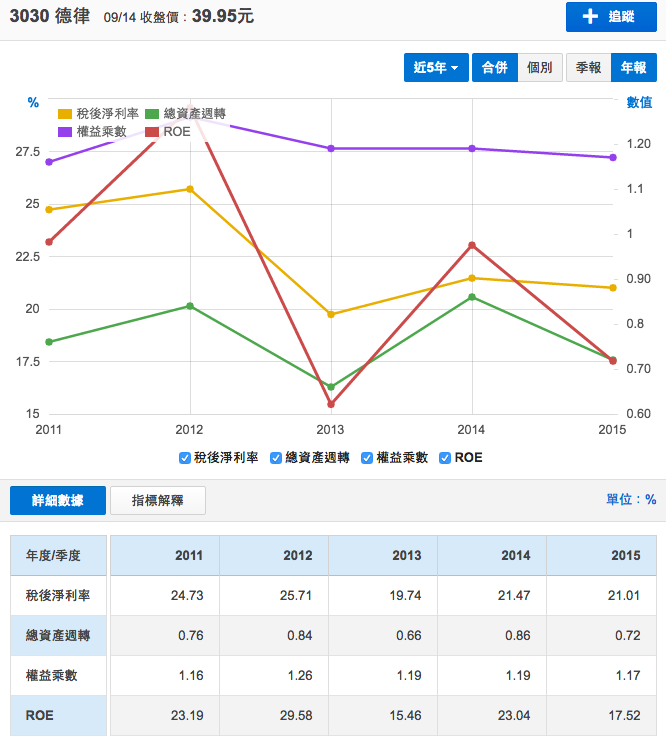Image resolution: width=666 pixels, height=745 pixels.
Task: Click purple 權益乘數 legend swatch
Action: [65, 131]
